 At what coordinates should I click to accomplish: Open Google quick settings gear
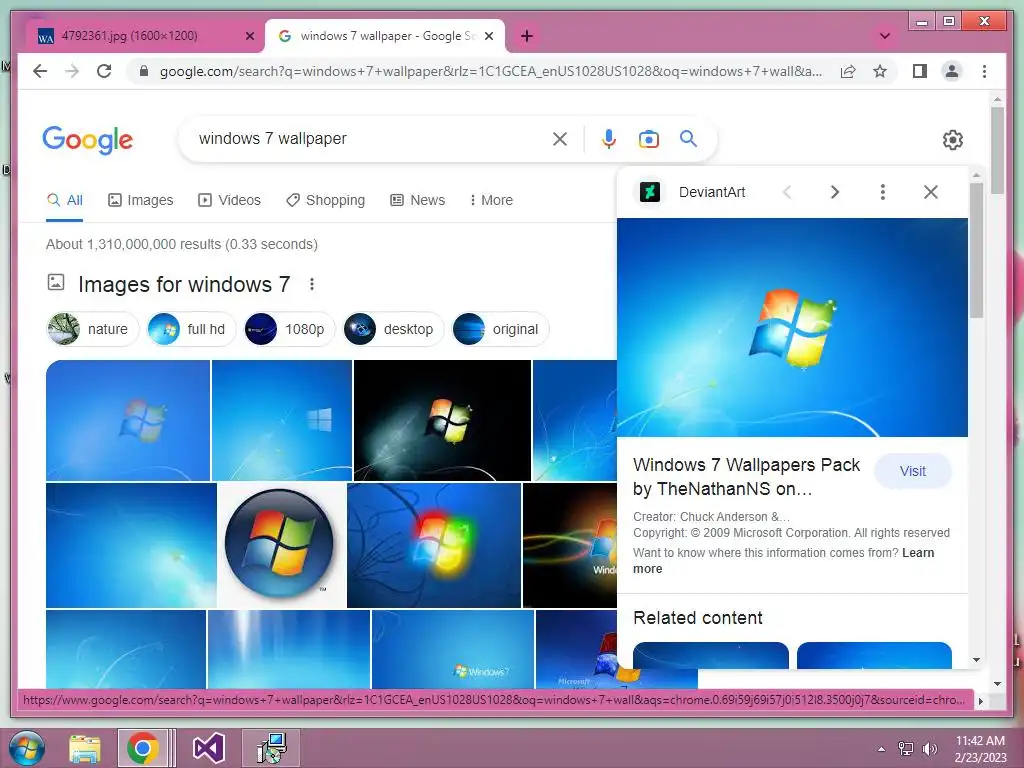coord(953,140)
